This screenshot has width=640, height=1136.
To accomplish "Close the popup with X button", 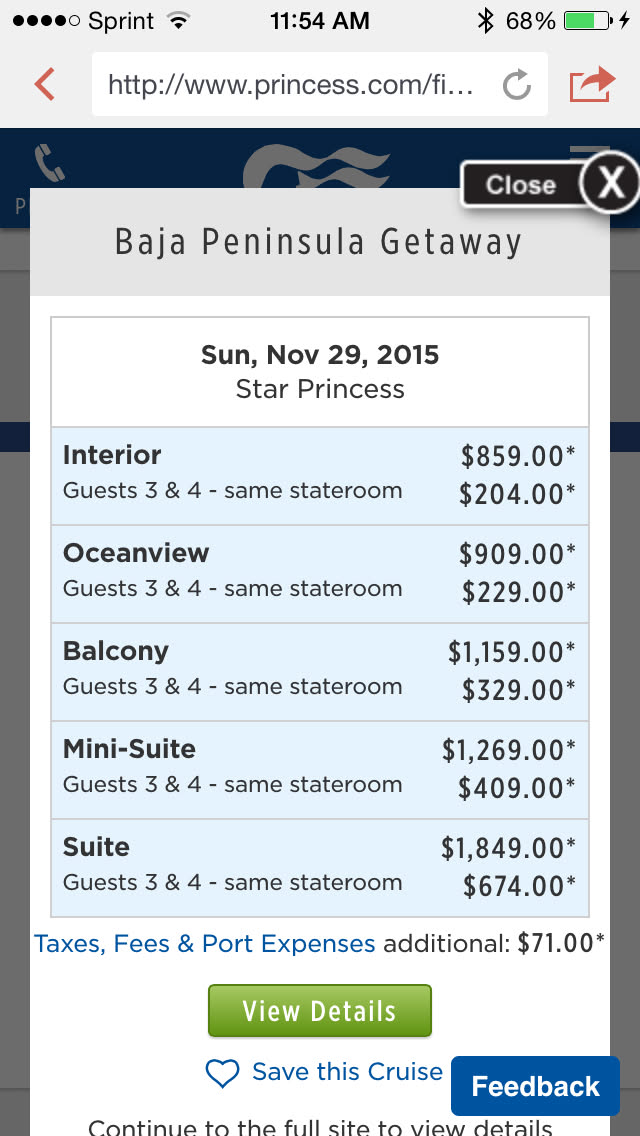I will (609, 183).
